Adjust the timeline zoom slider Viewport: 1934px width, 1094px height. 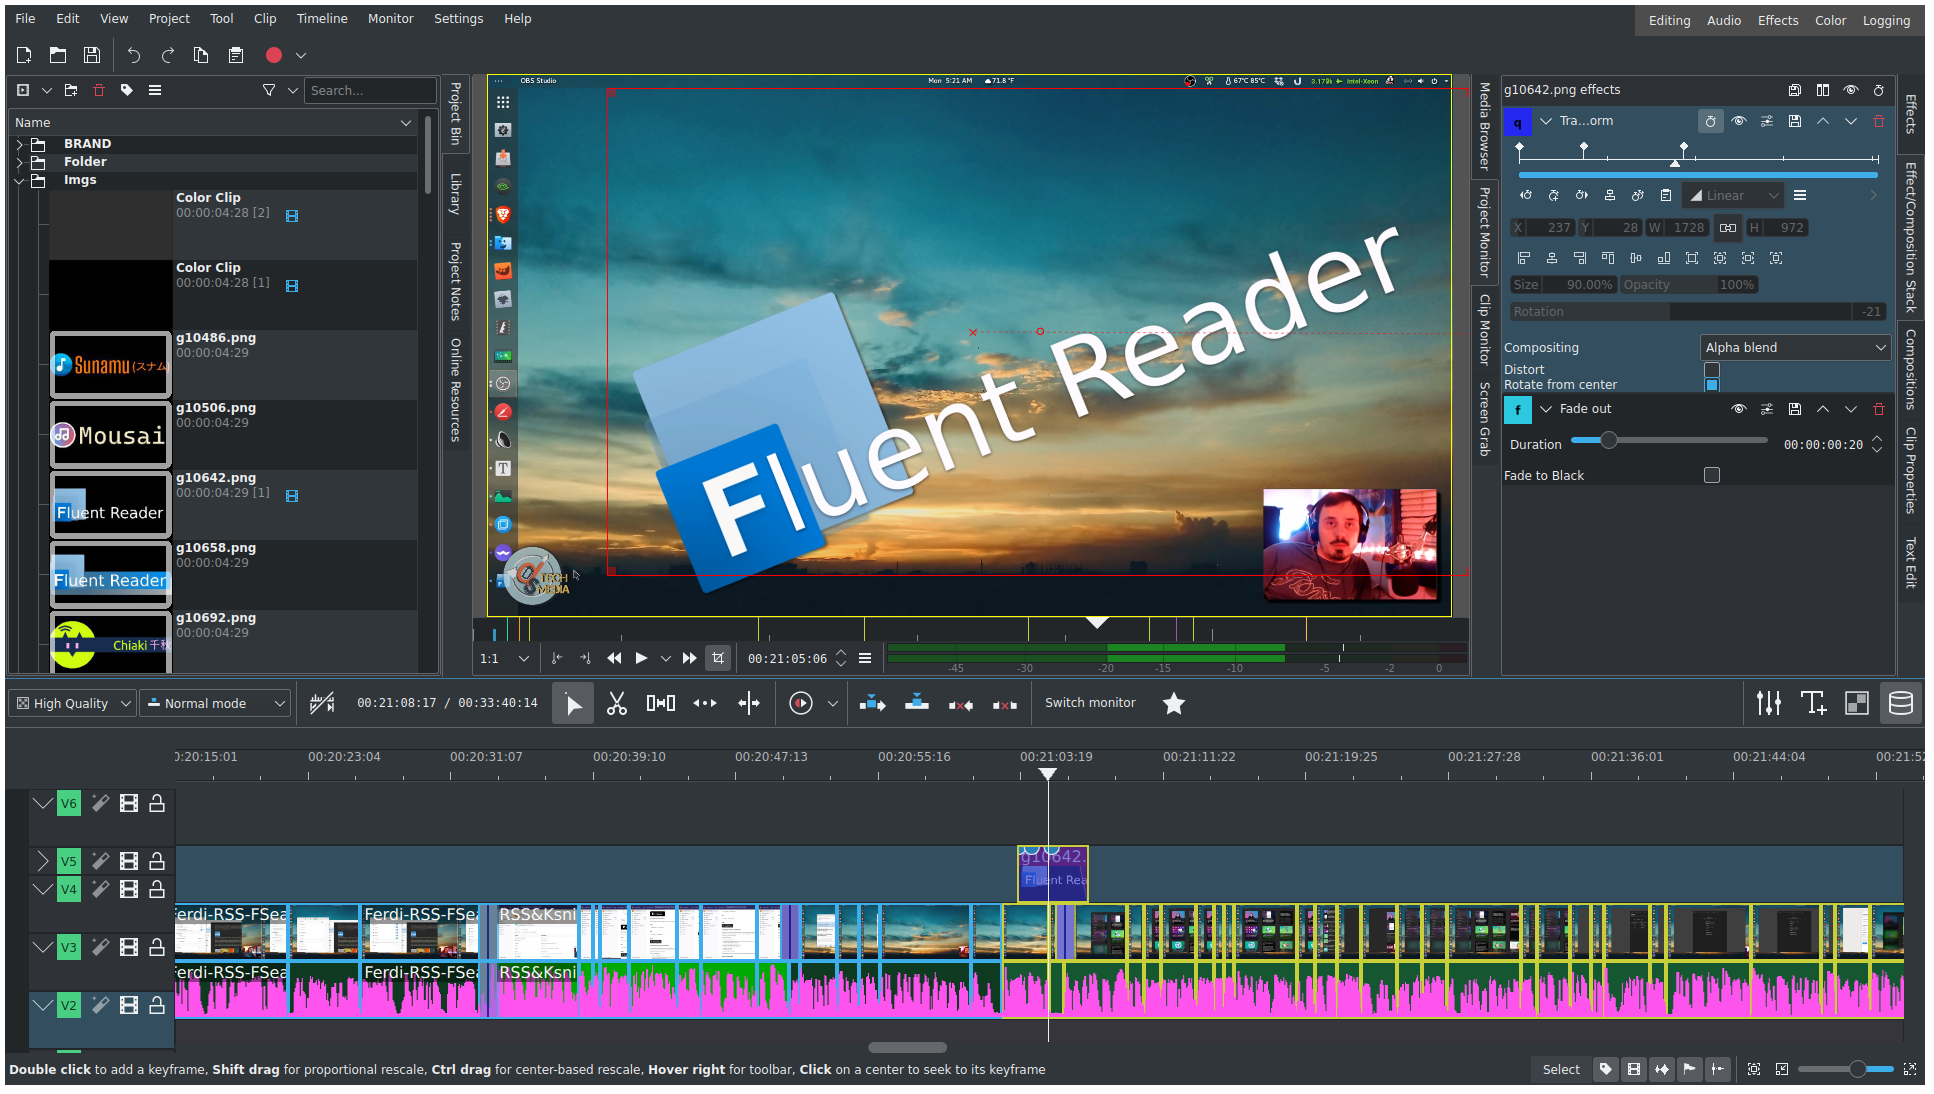click(1845, 1070)
